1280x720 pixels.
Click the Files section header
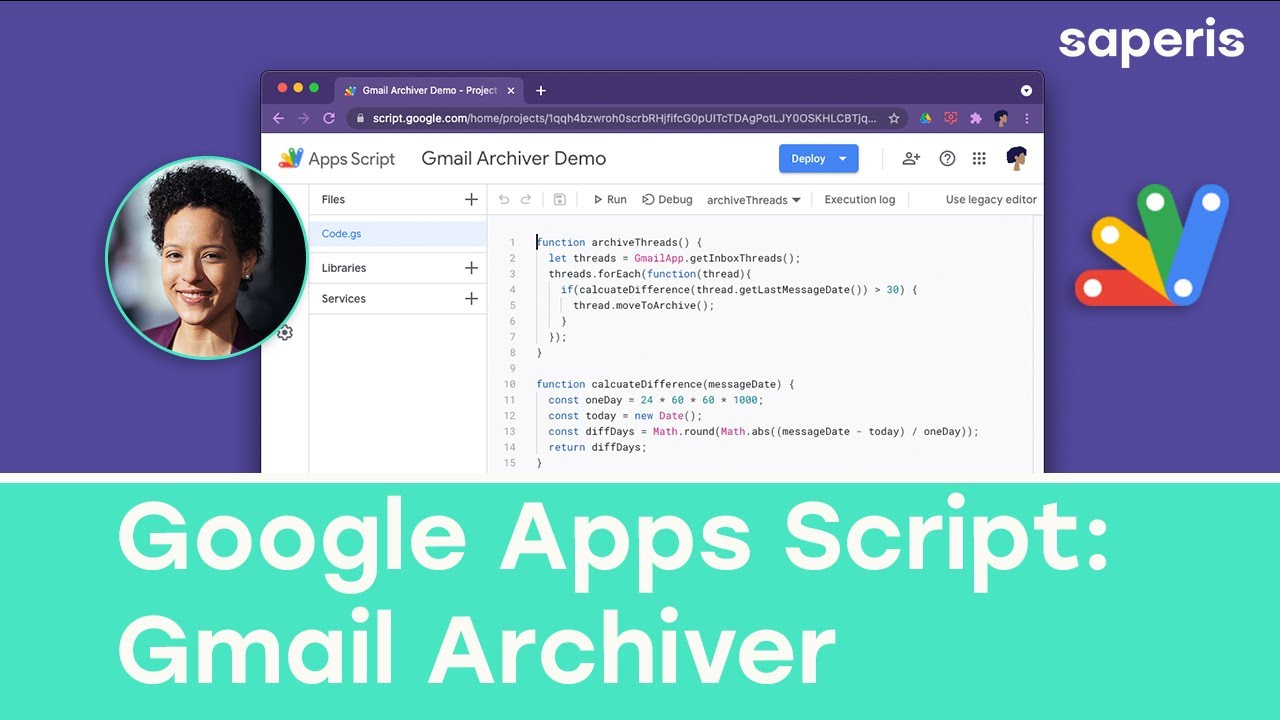(x=333, y=199)
